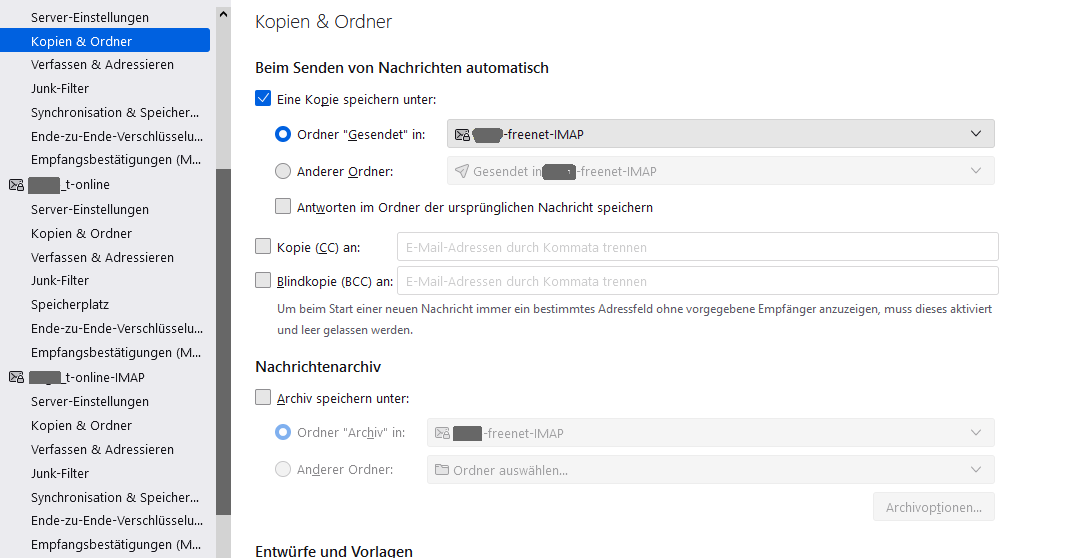Select the "Anderer Ordner" radio under sent copies
This screenshot has height=558, width=1085.
[283, 171]
